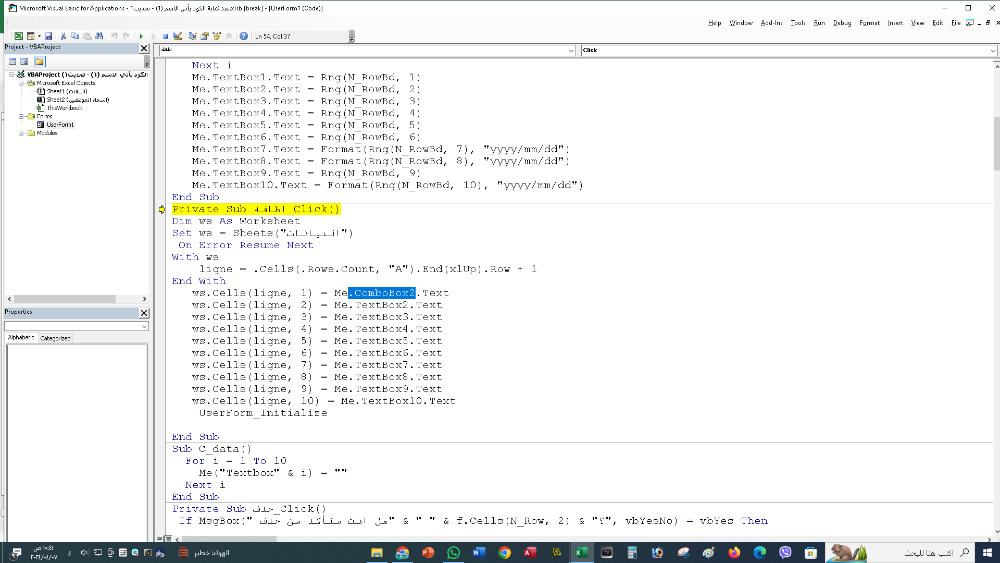The image size is (1000, 563).
Task: Click the highlighted ComboBox2 text in code
Action: pyautogui.click(x=382, y=293)
